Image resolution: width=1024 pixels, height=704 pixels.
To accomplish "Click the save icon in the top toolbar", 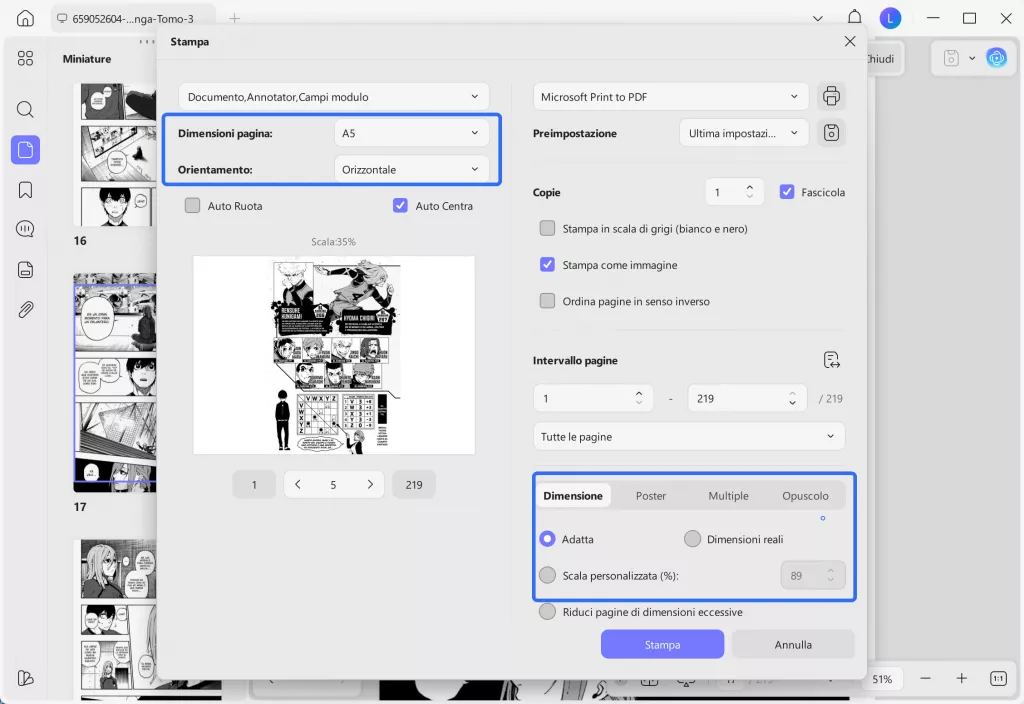I will click(951, 58).
